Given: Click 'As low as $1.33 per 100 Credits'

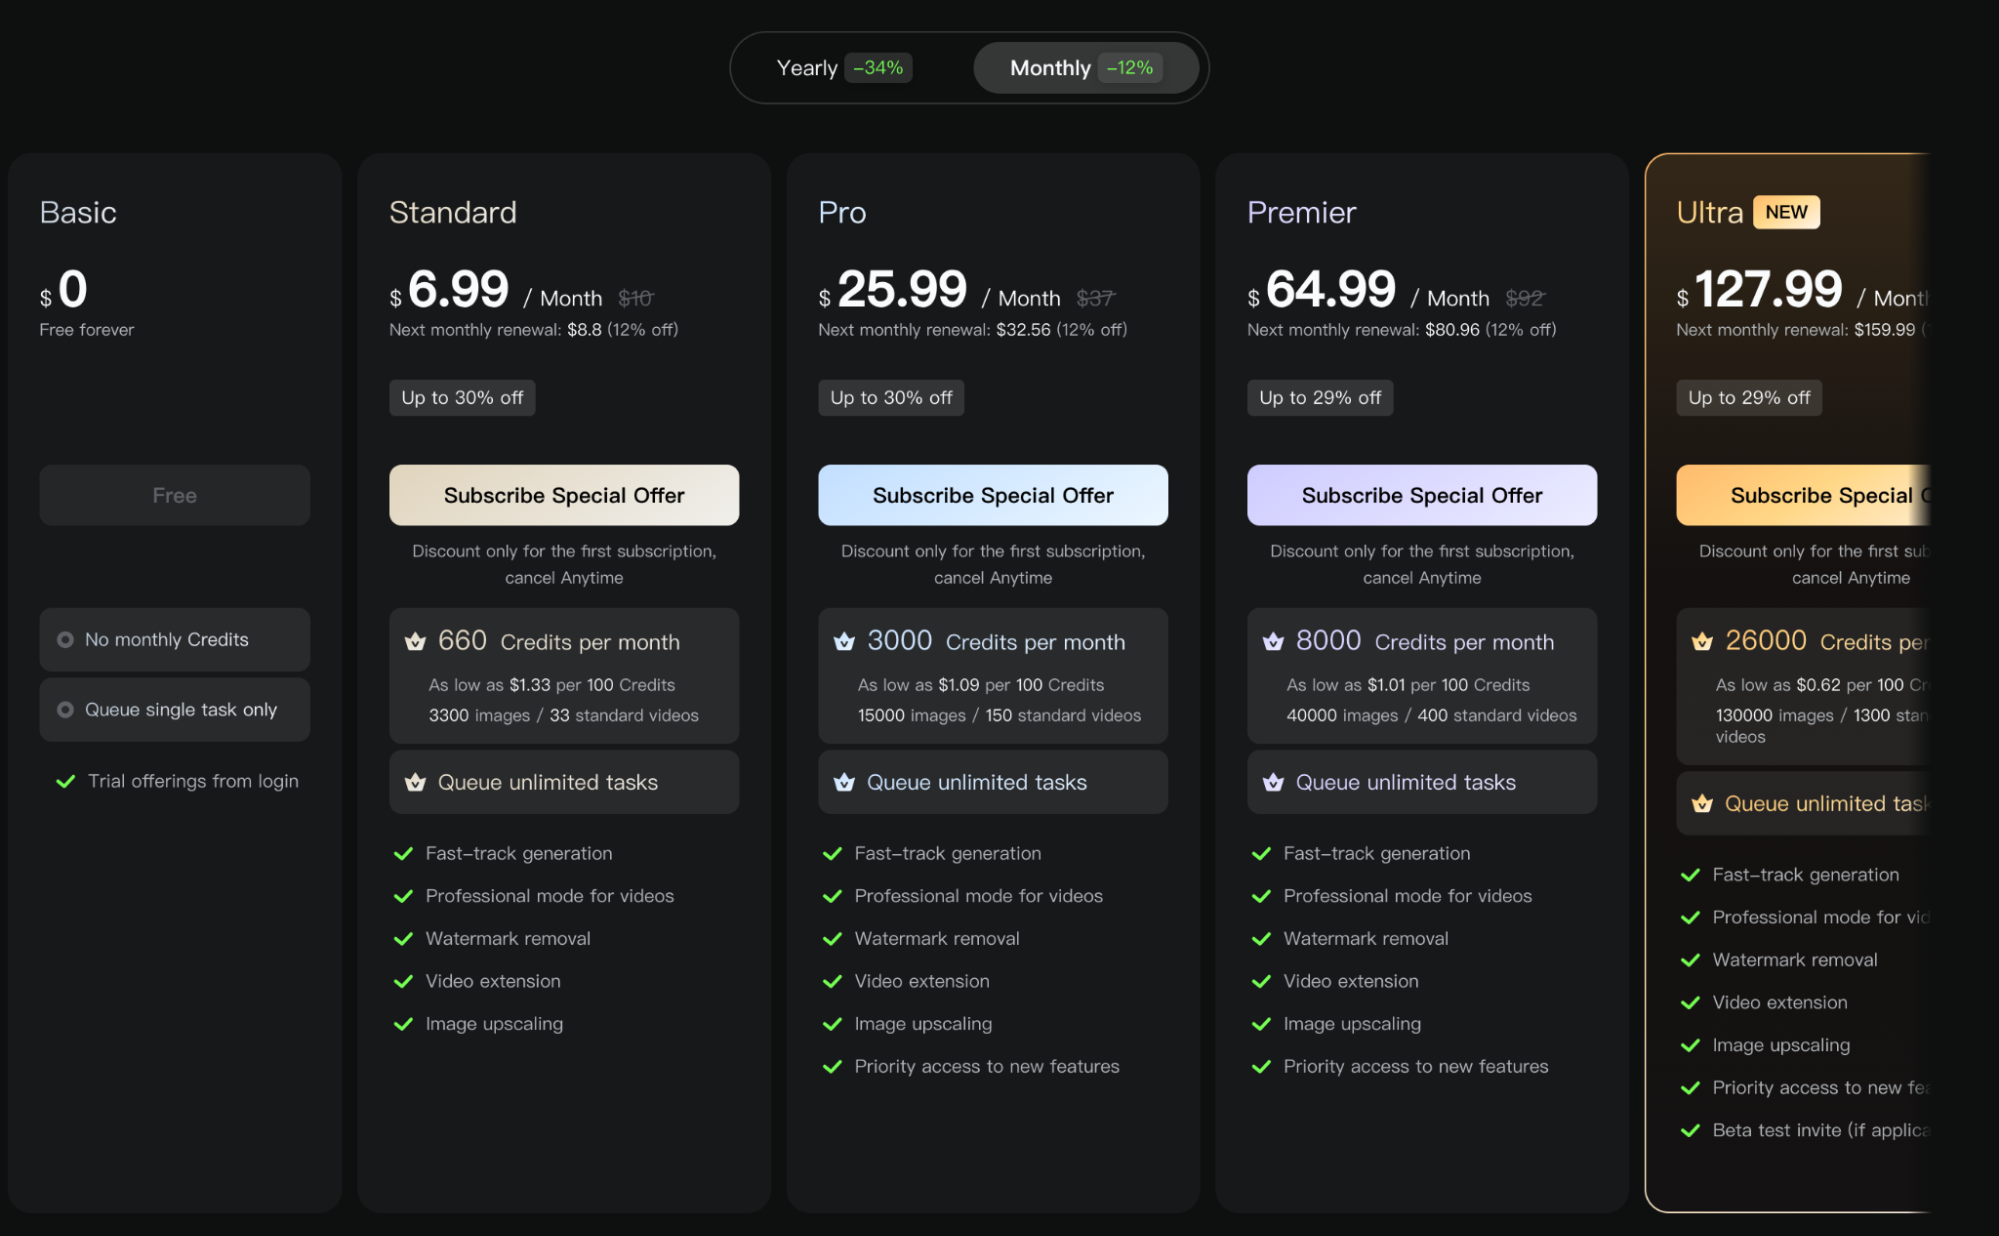Looking at the screenshot, I should click(552, 685).
